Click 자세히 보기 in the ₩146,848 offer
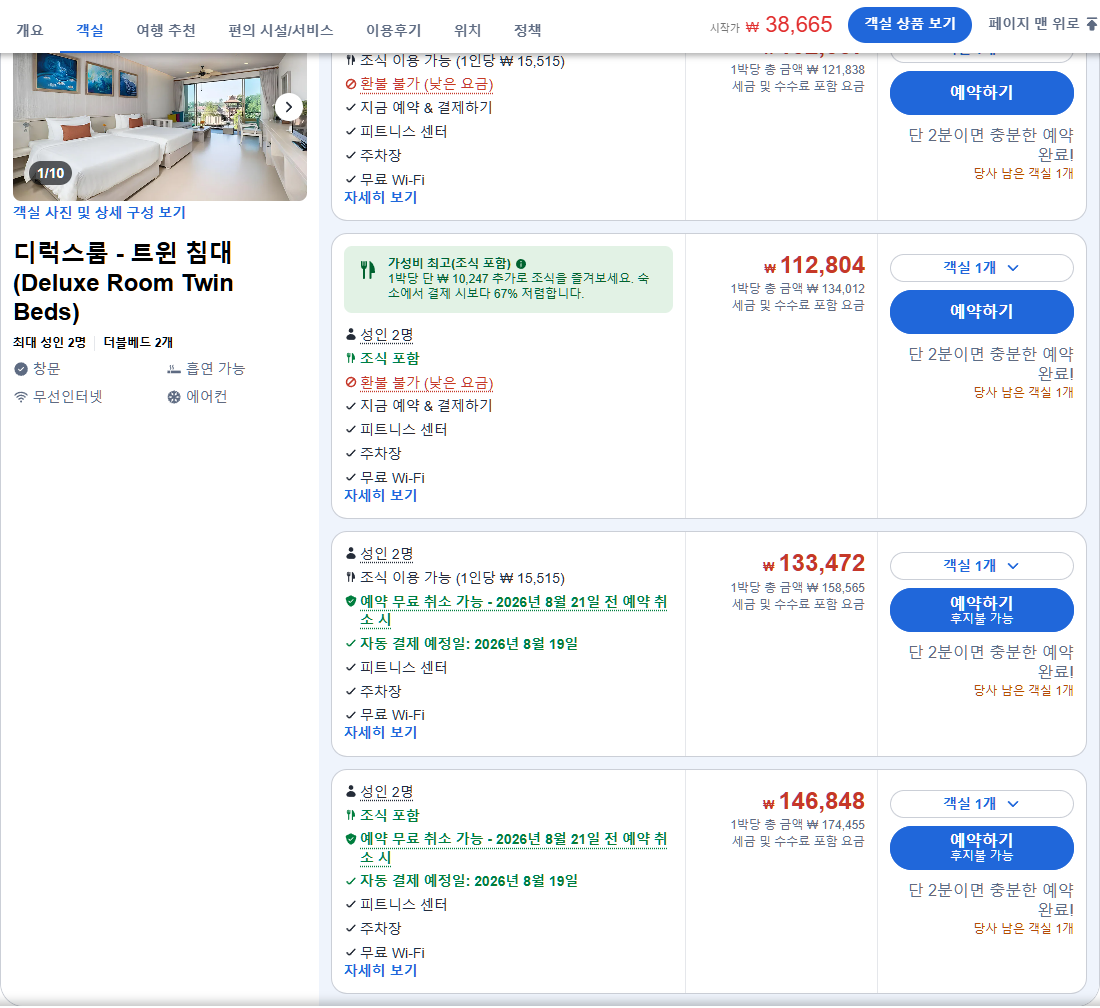This screenshot has height=1008, width=1100. 380,970
